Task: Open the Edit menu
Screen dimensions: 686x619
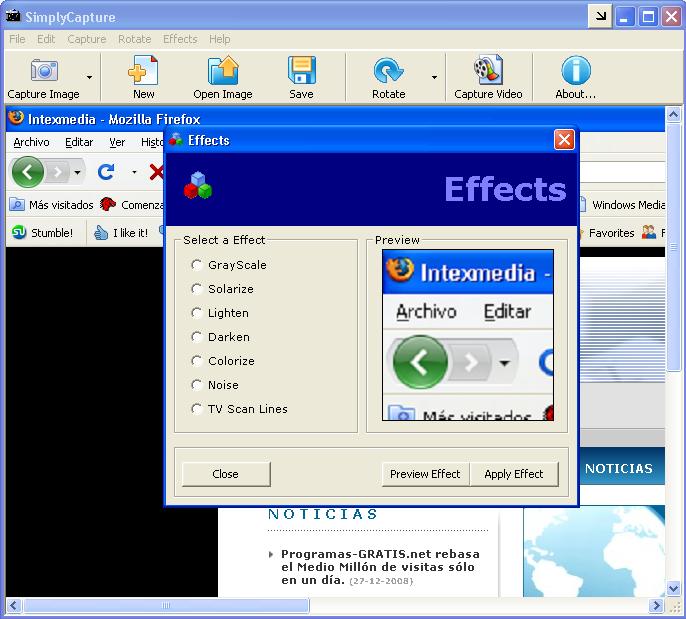Action: [46, 39]
